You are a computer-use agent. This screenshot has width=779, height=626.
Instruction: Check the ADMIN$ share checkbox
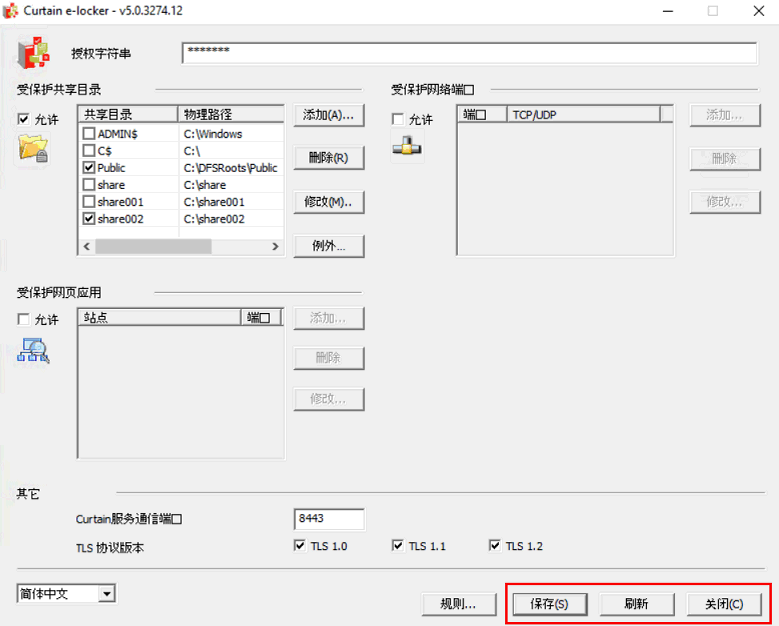[89, 133]
